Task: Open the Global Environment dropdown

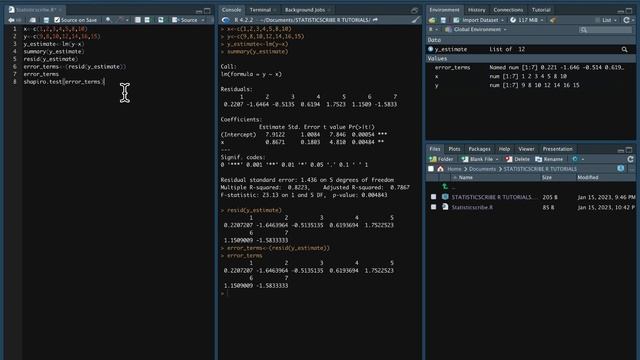Action: click(476, 29)
